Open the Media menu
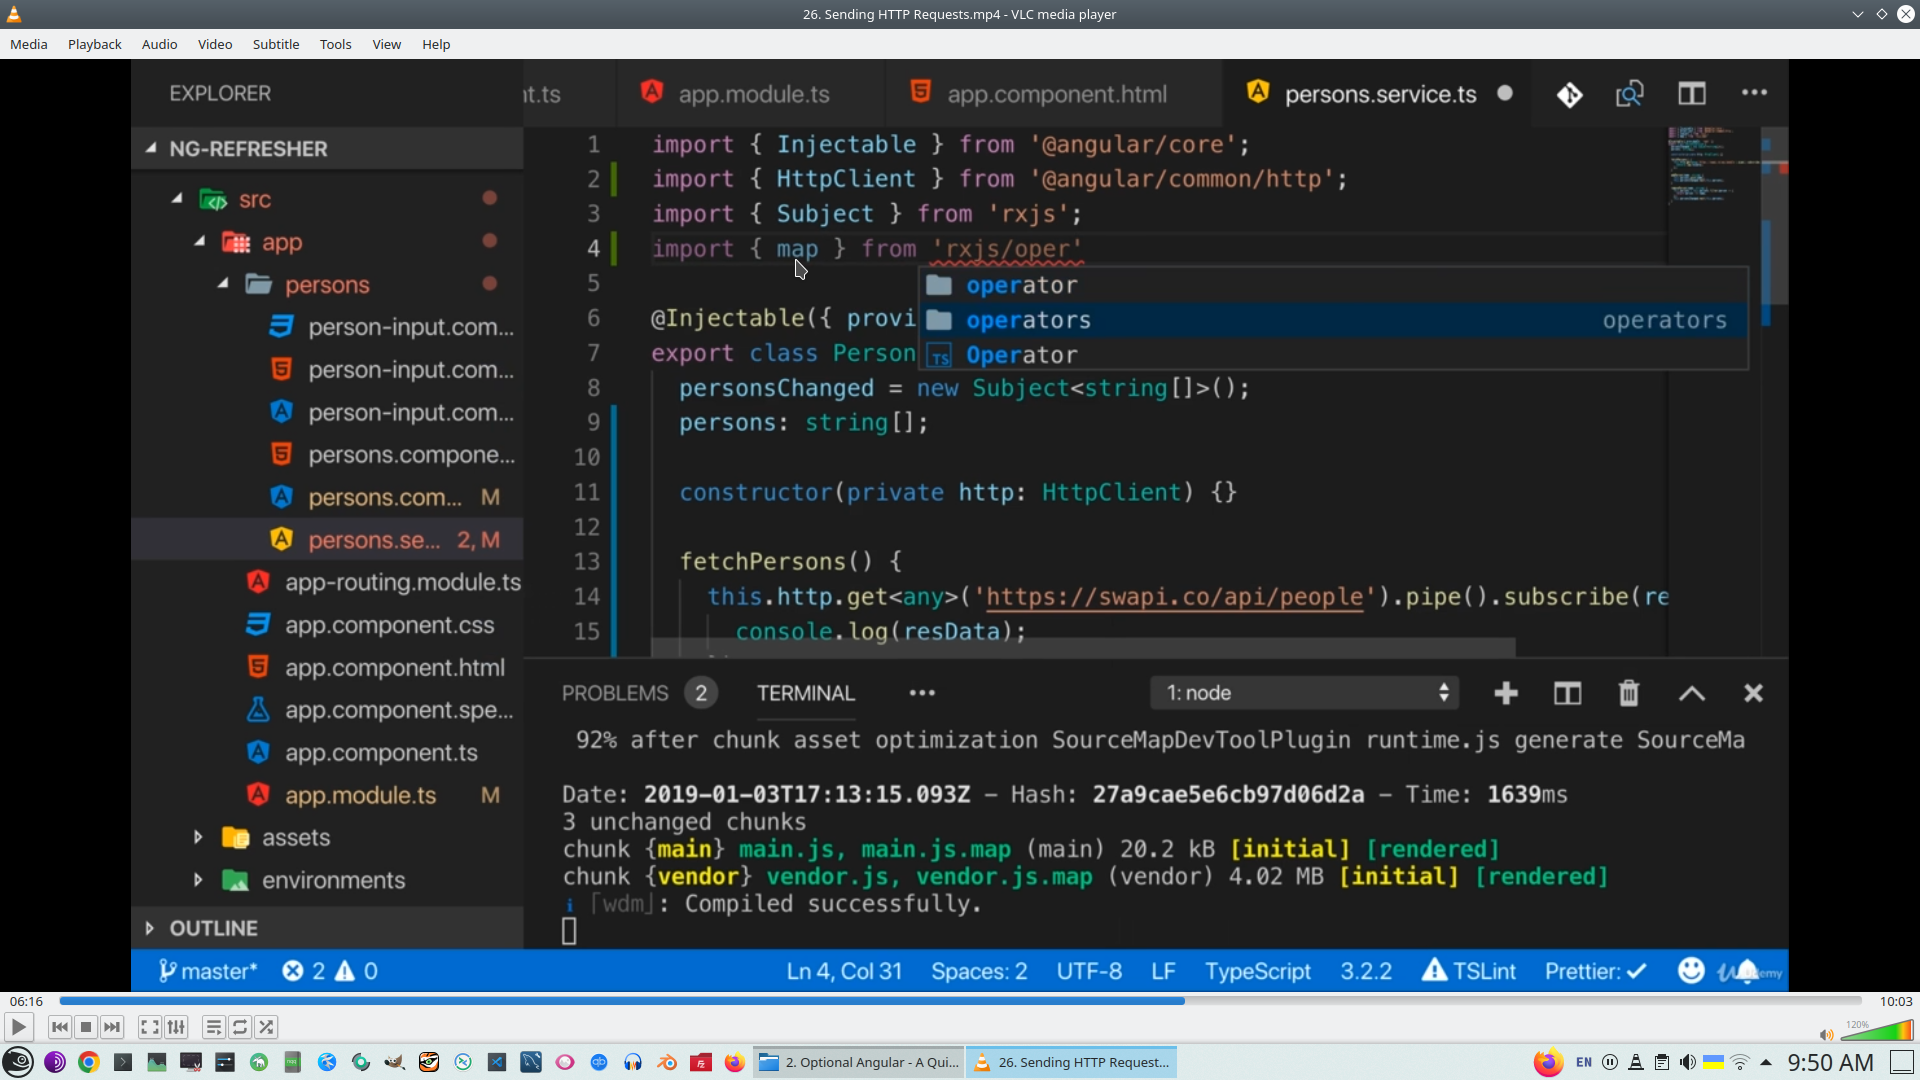This screenshot has height=1080, width=1920. coord(28,44)
